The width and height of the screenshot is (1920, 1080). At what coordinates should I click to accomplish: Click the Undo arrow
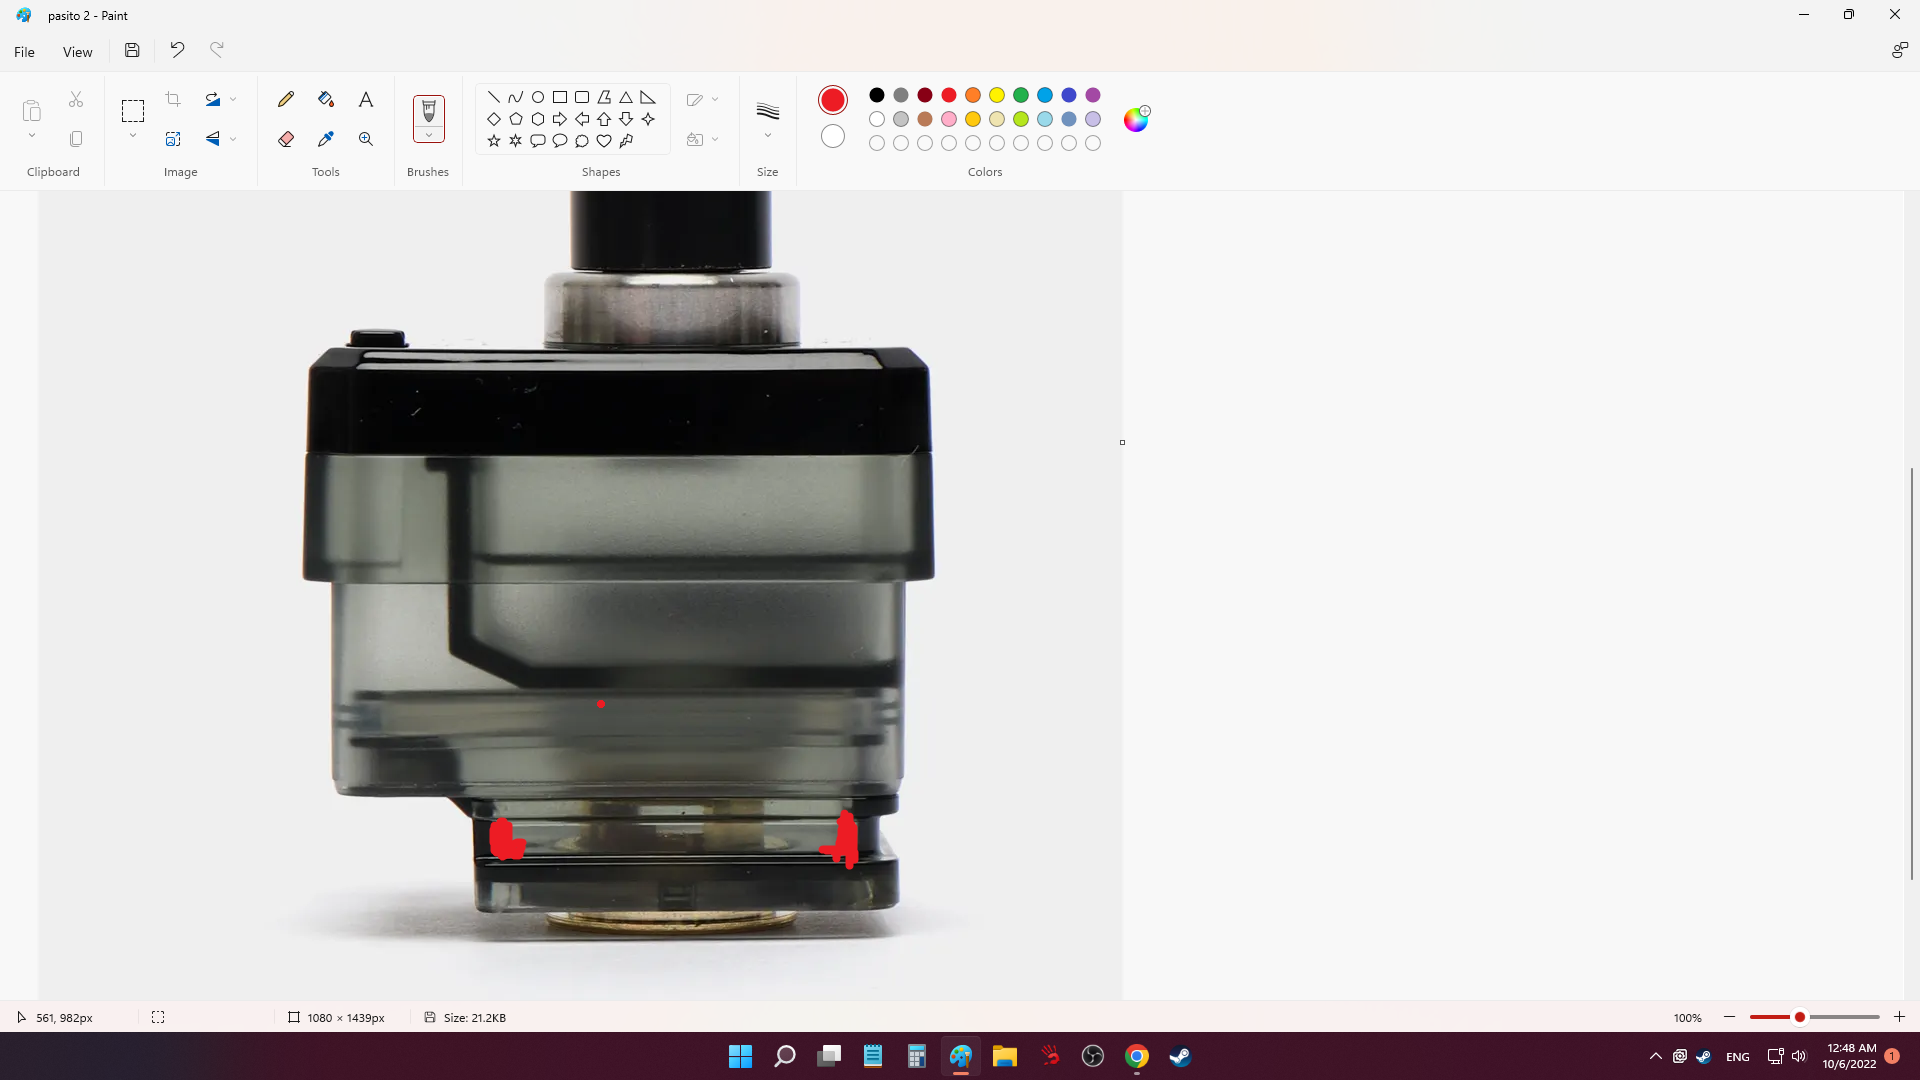pyautogui.click(x=177, y=50)
